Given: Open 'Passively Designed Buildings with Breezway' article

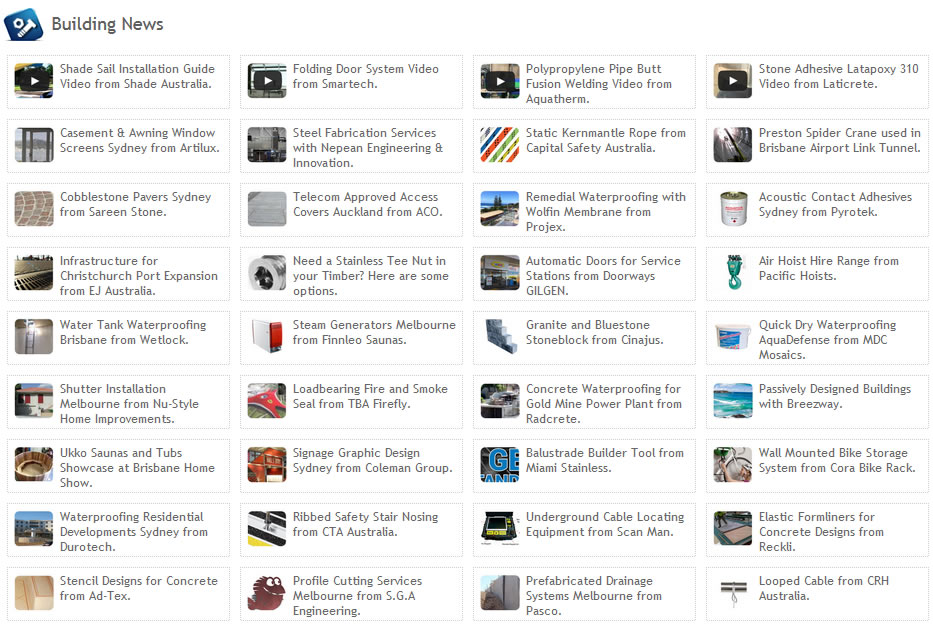Looking at the screenshot, I should pyautogui.click(x=835, y=396).
